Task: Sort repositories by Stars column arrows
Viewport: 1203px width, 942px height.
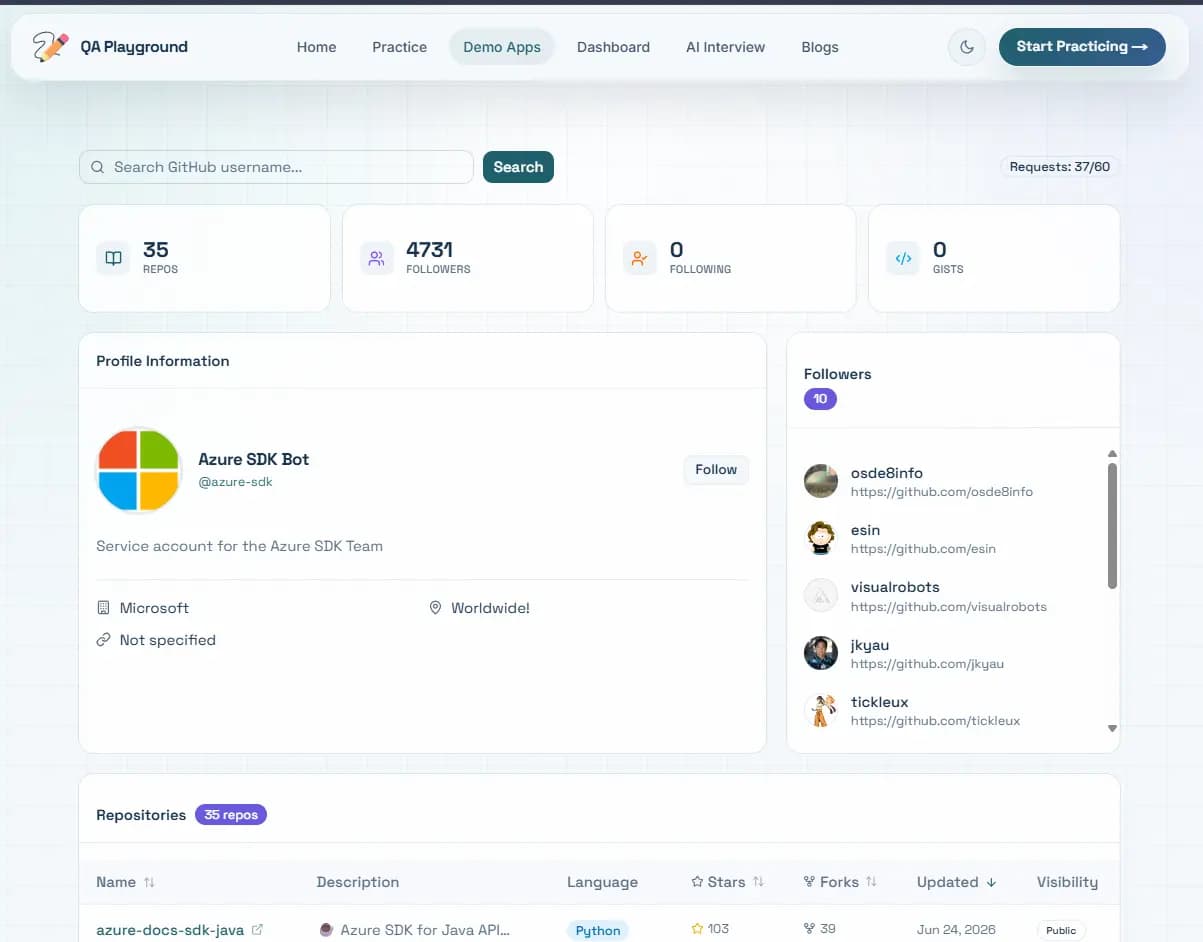Action: [758, 882]
